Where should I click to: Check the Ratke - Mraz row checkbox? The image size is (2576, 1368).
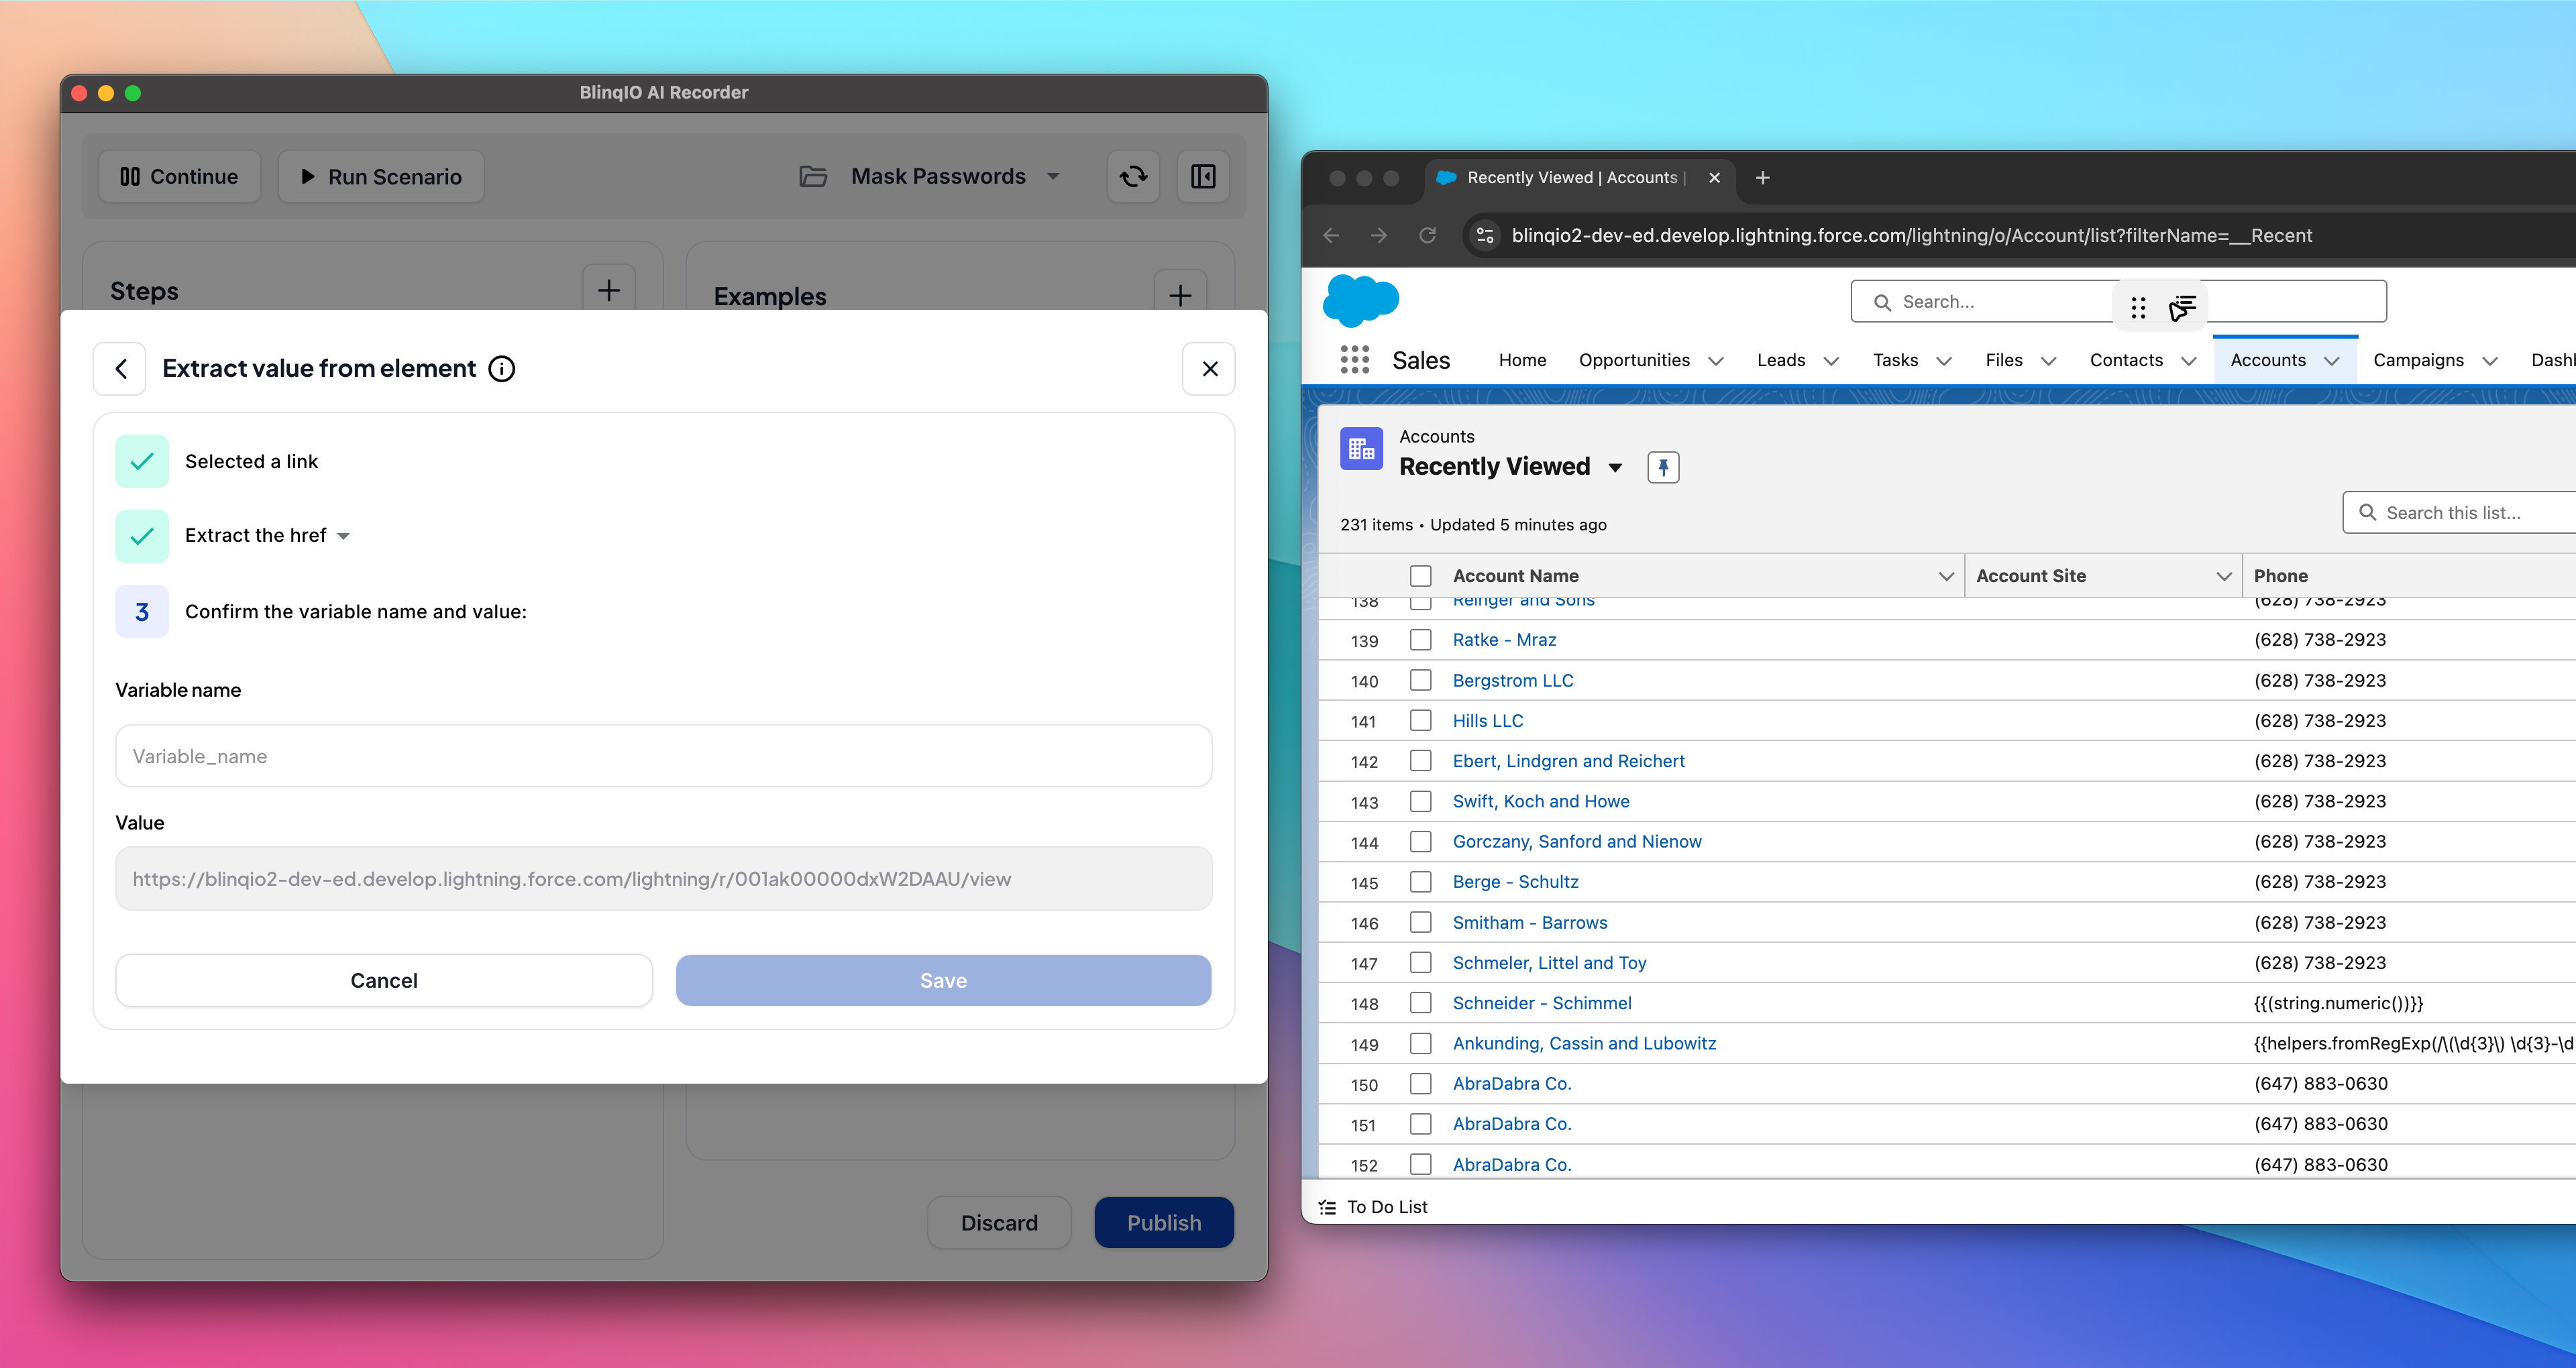point(1420,640)
